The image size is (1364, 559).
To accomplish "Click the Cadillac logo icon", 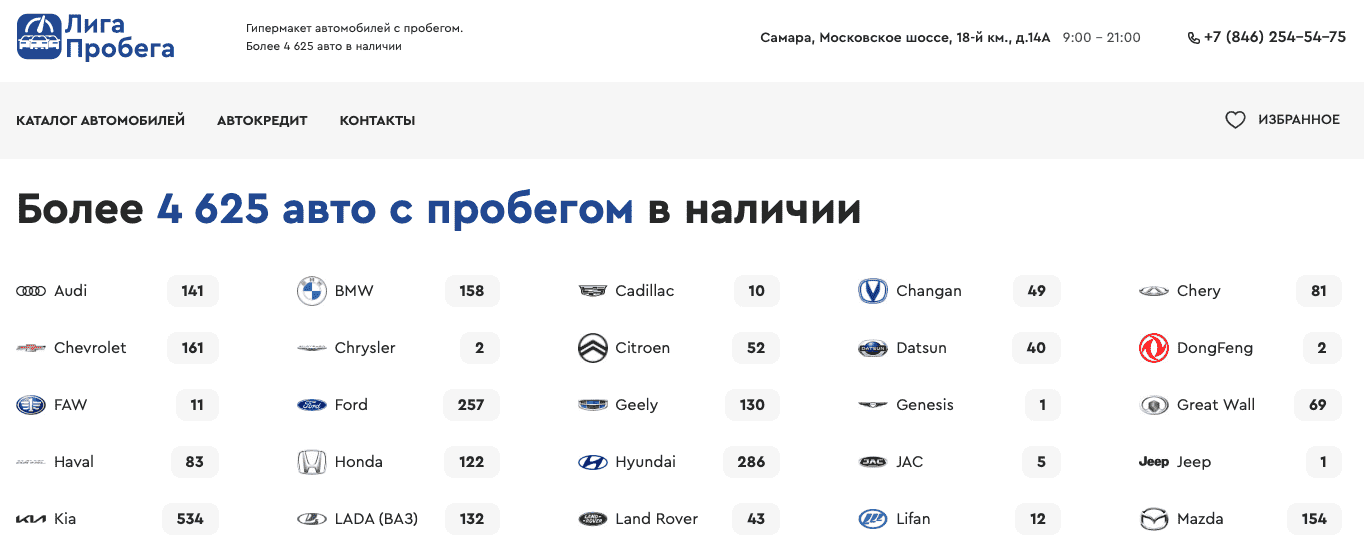I will point(593,291).
